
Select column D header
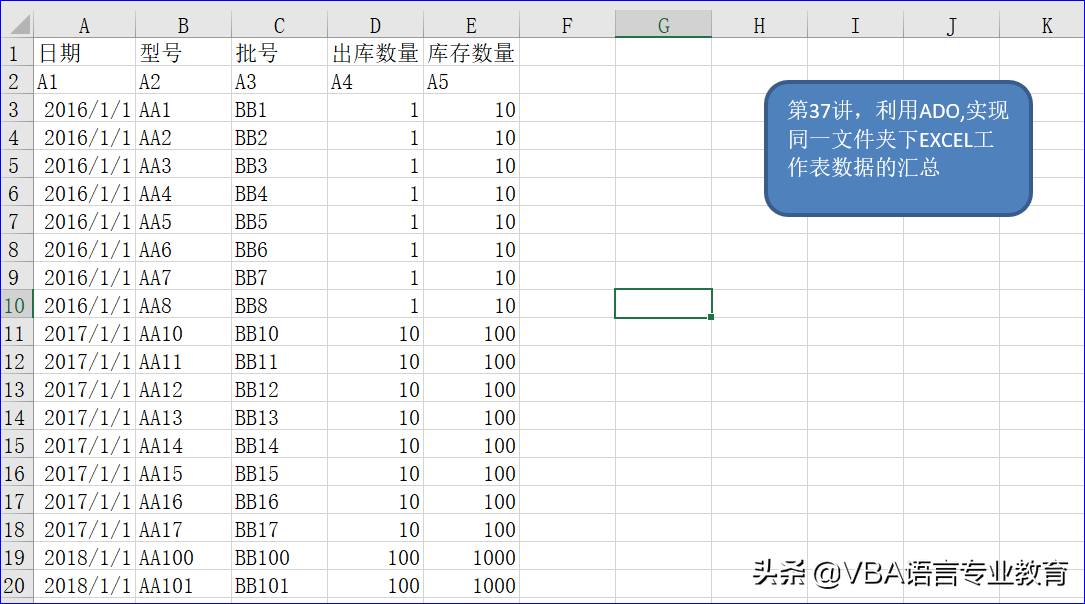click(375, 26)
